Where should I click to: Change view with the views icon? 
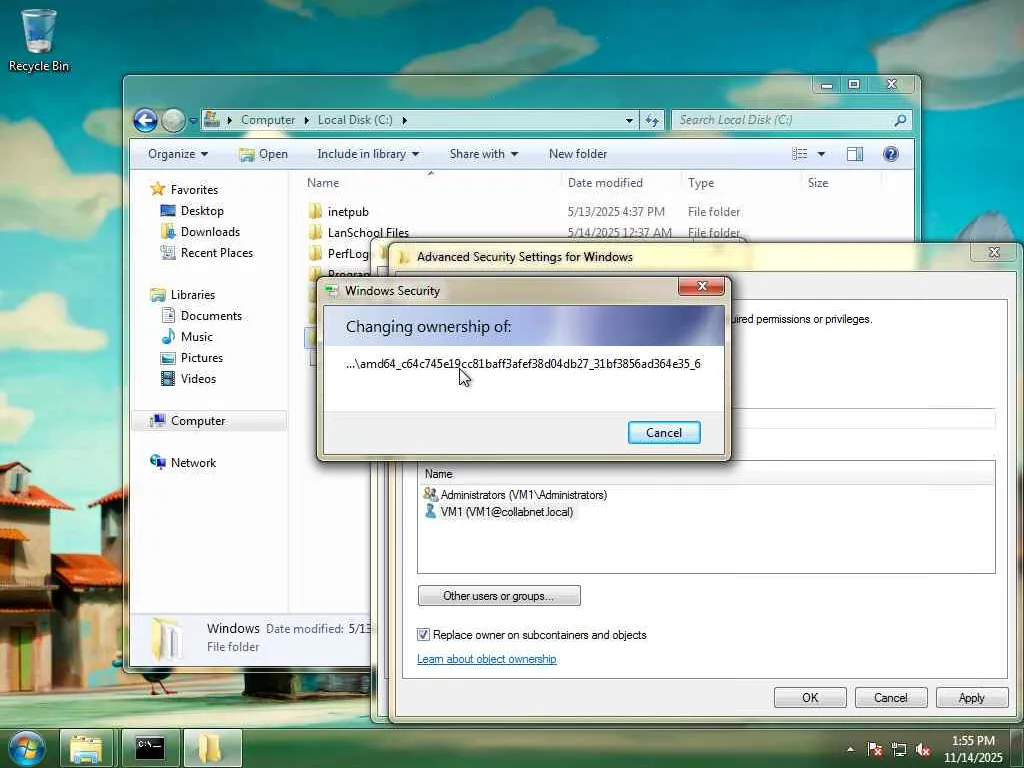799,154
